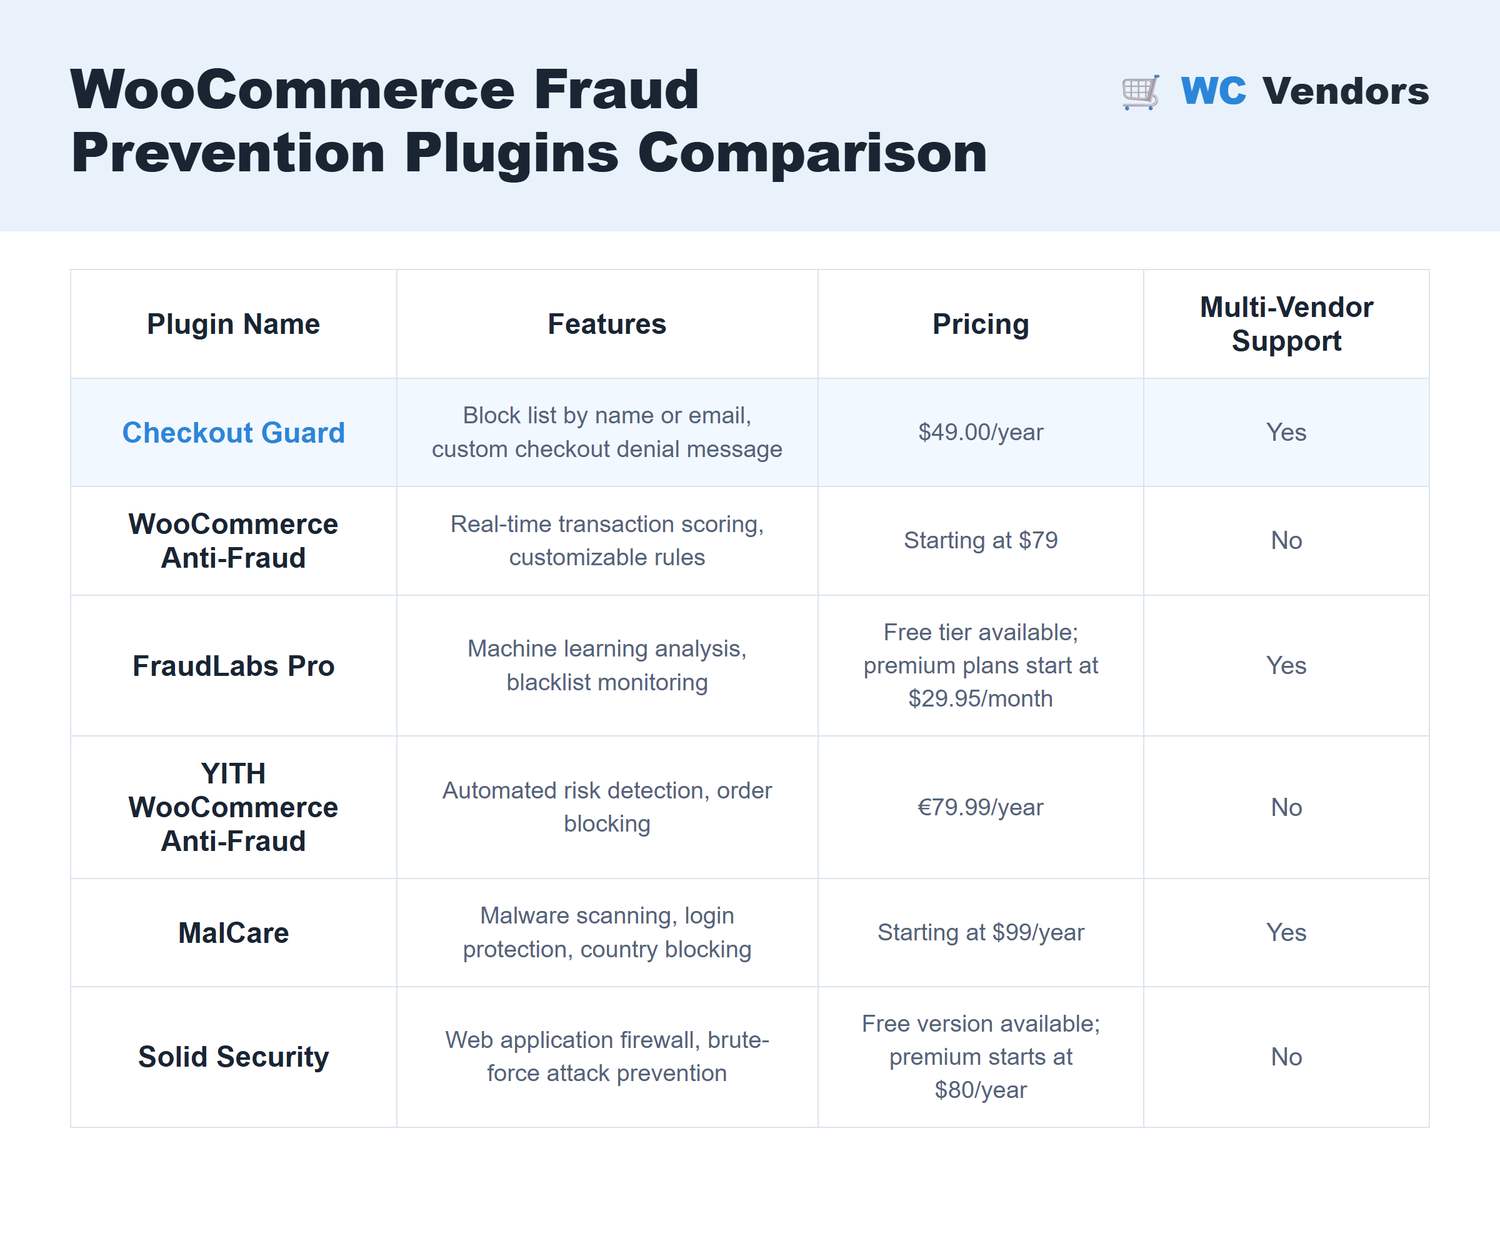The width and height of the screenshot is (1500, 1238).
Task: Click No in the Solid Security row
Action: pyautogui.click(x=1286, y=1057)
